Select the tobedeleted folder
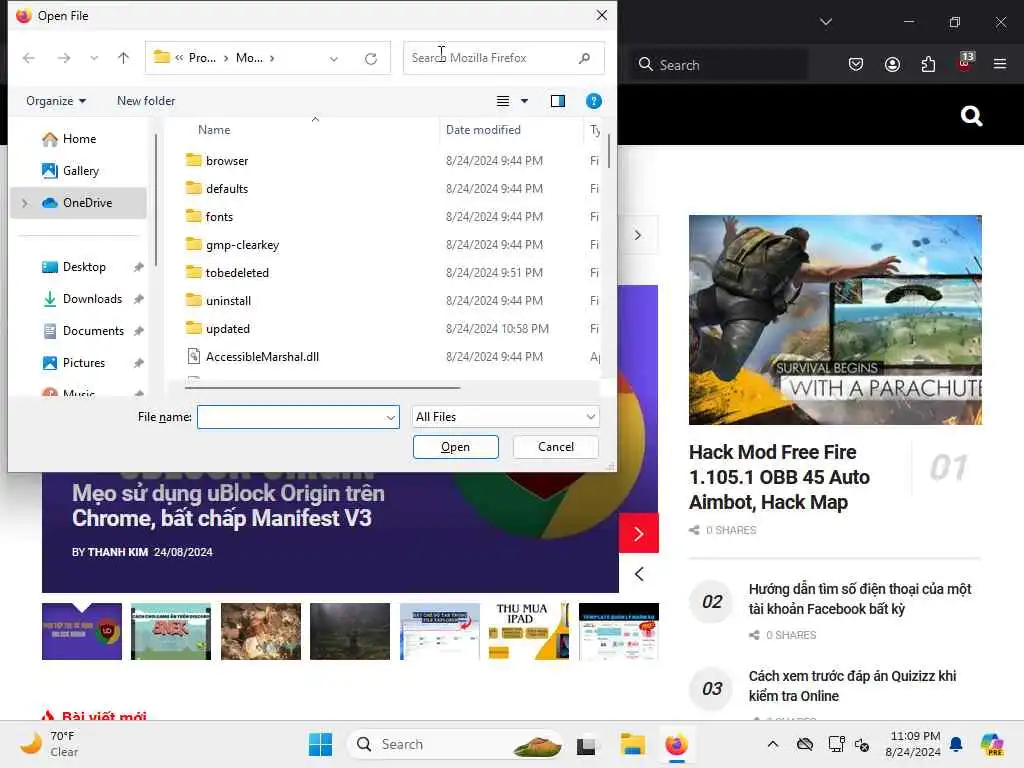 pos(237,273)
